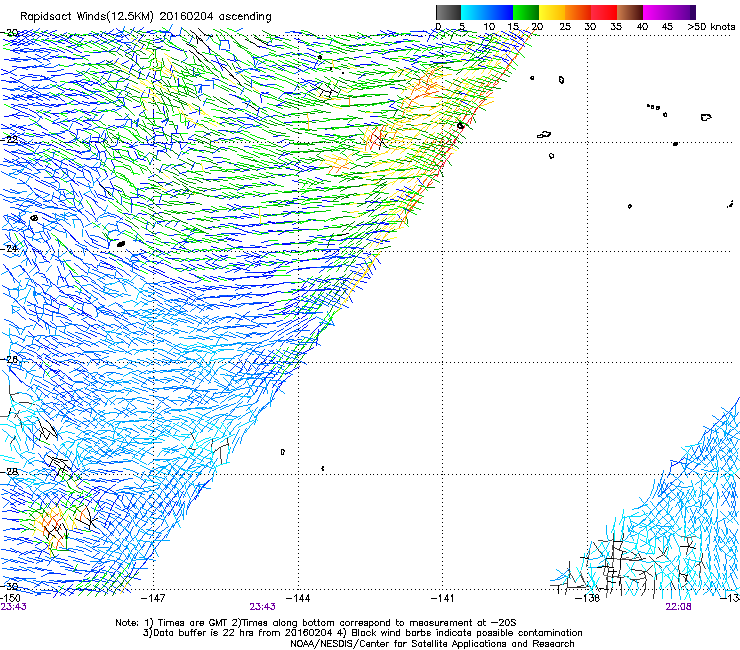Viewport: 740px width, 650px height.
Task: Click the "35" legend scale label
Action: pos(616,27)
